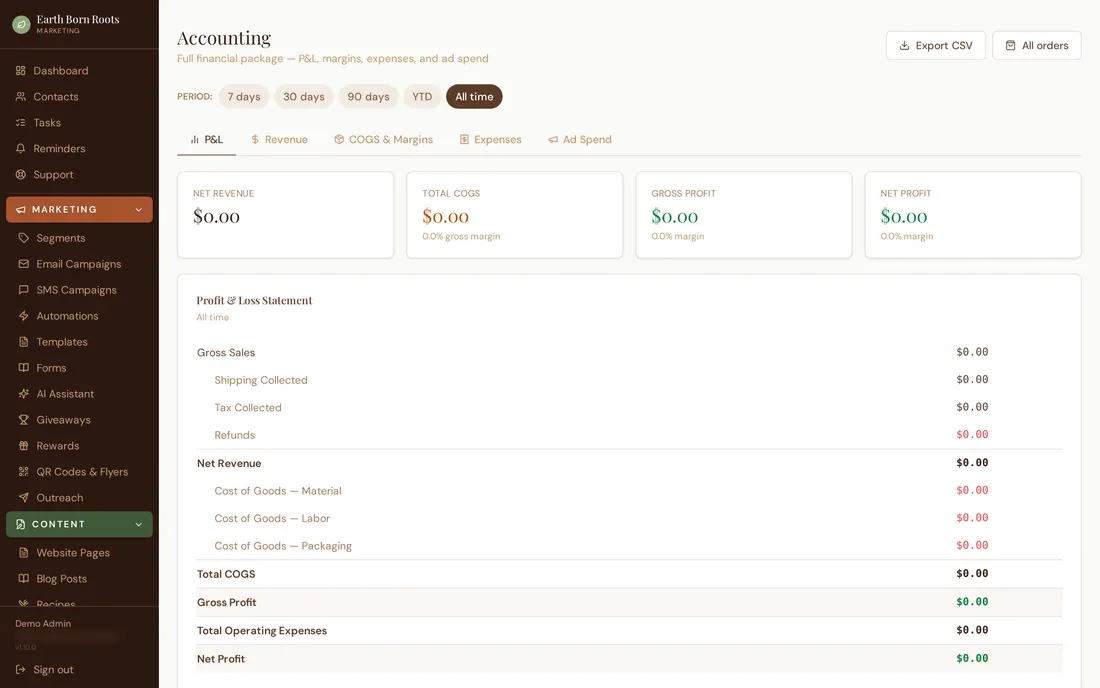The width and height of the screenshot is (1100, 688).
Task: Switch to the Revenue tab
Action: coord(279,140)
